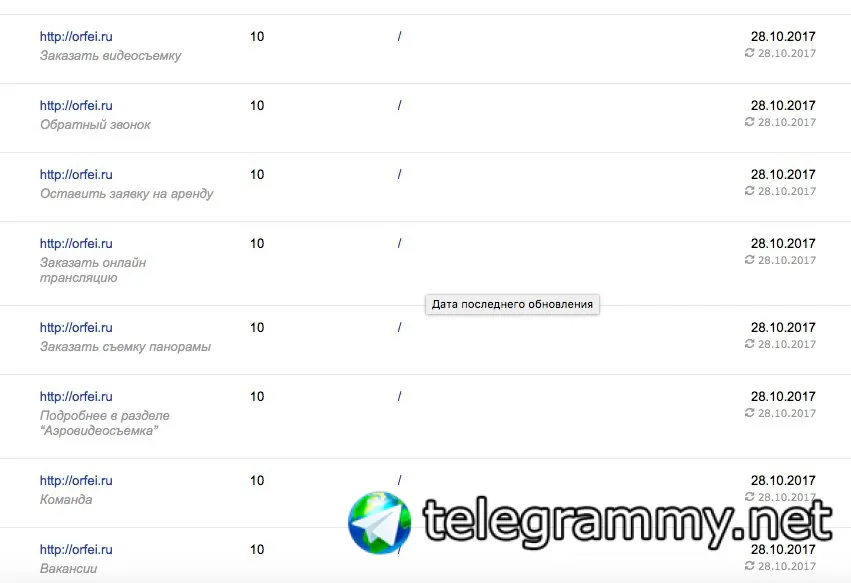Click the telegrammy.net watermark text
The height and width of the screenshot is (583, 851).
(628, 523)
